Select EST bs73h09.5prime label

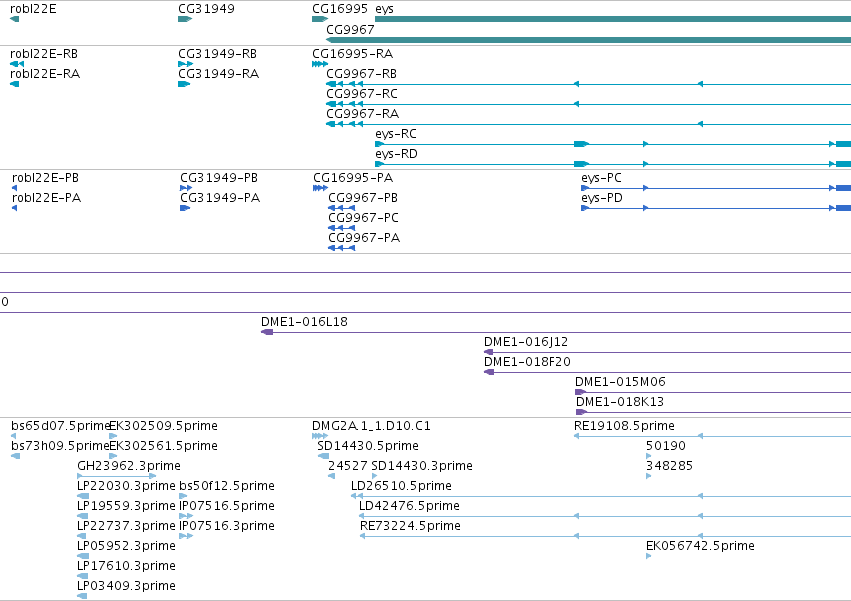[60, 446]
